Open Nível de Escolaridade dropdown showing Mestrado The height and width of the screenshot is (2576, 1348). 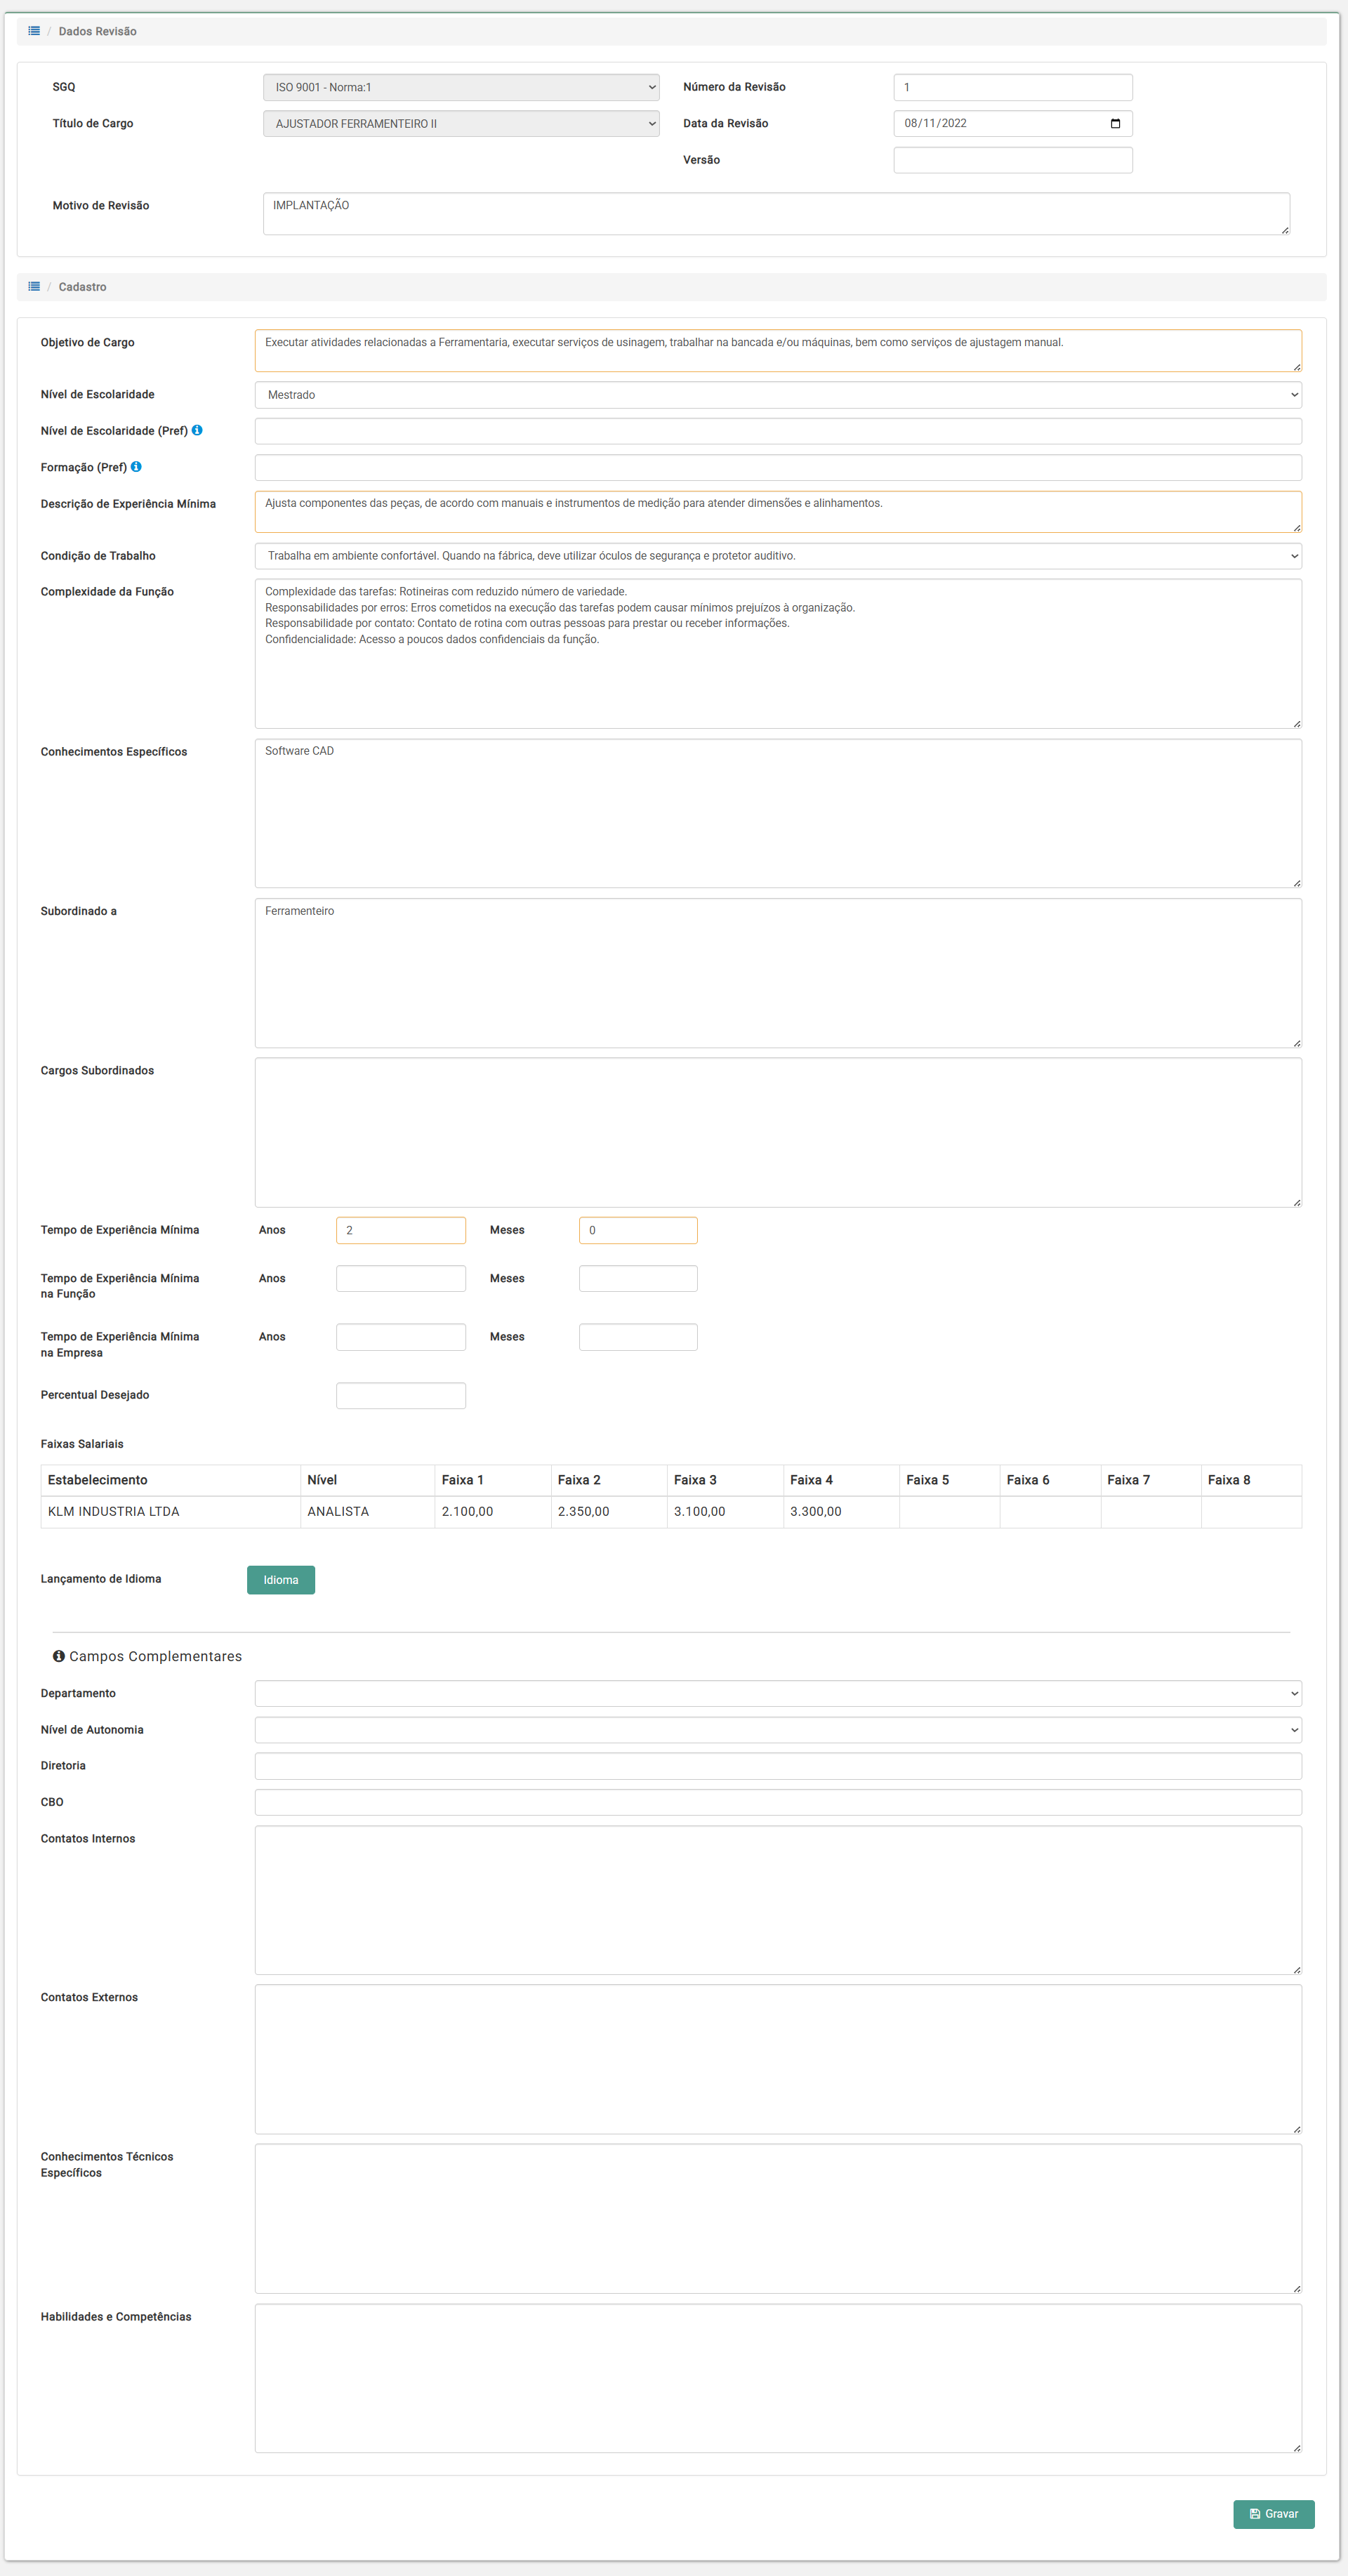(777, 395)
